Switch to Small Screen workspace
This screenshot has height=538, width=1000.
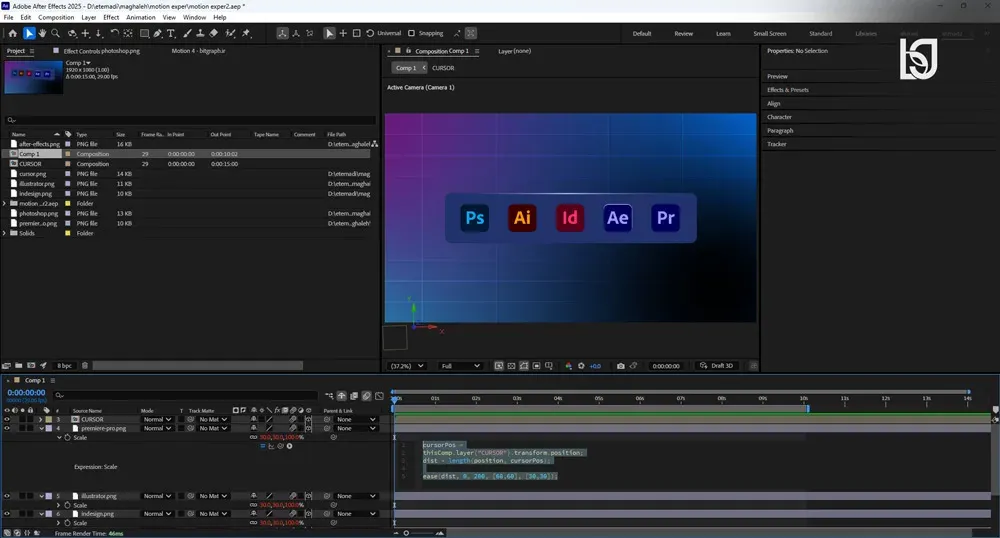point(770,33)
